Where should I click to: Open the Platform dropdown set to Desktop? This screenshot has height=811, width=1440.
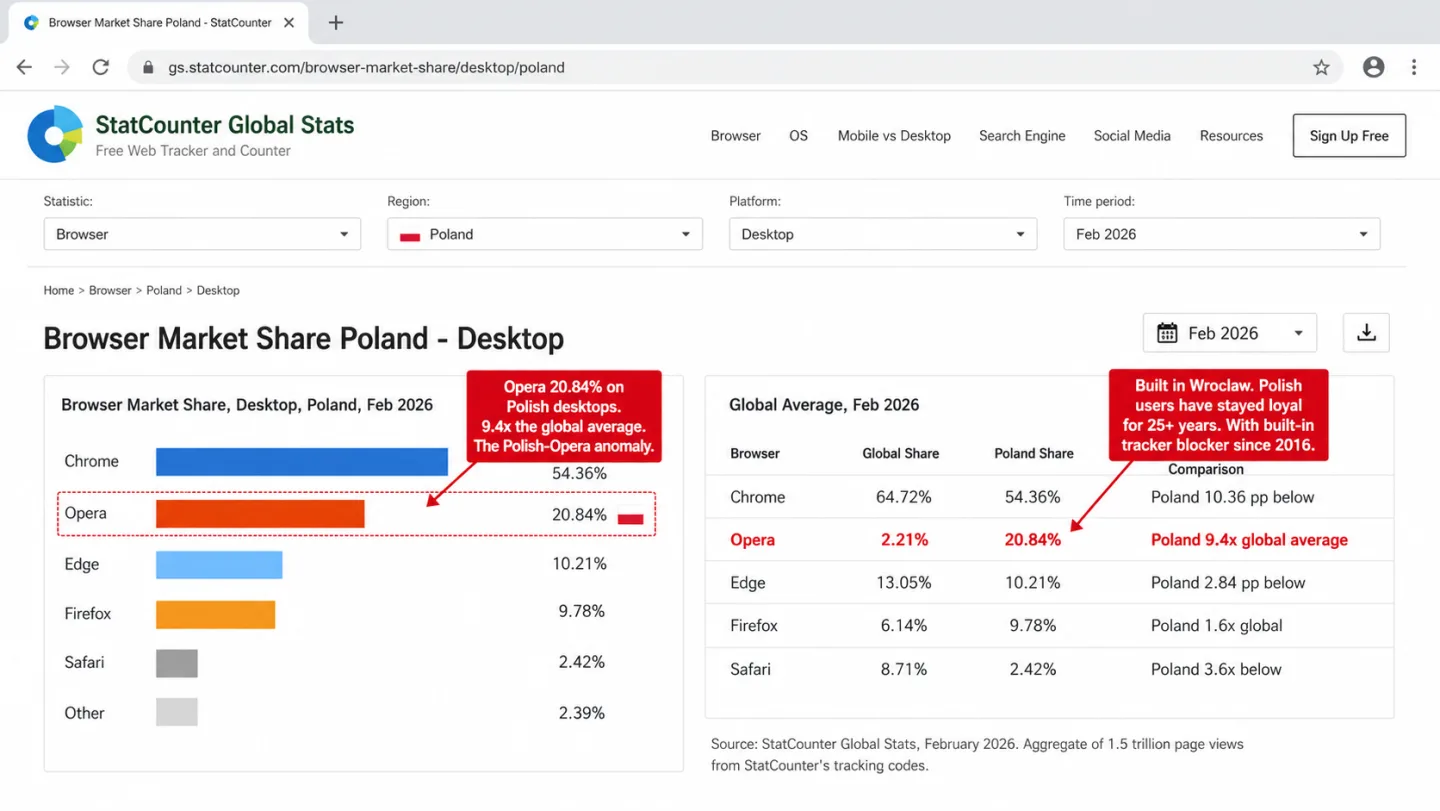(x=883, y=234)
